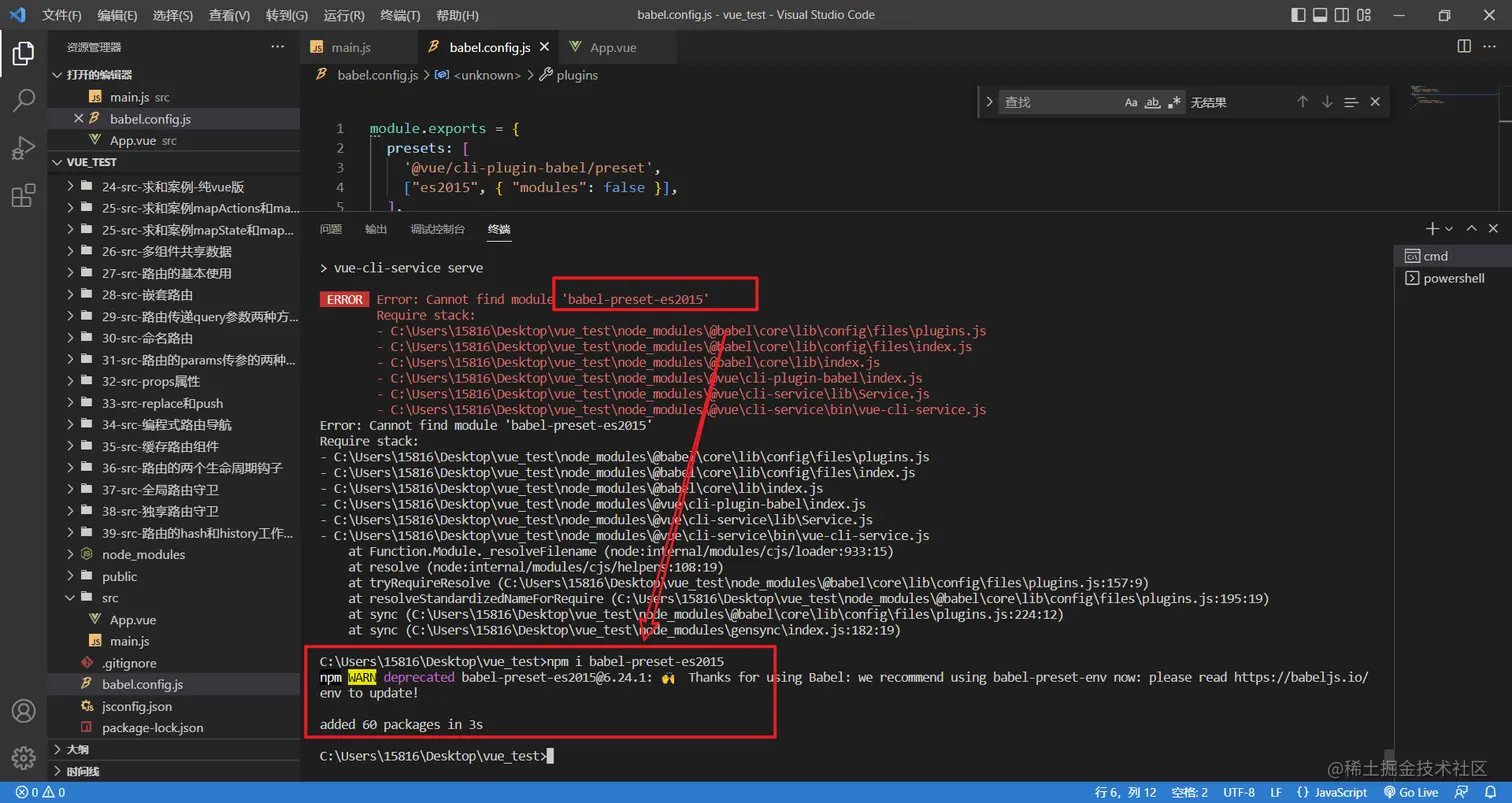Collapse the 打开的编辑器 section
Viewport: 1512px width, 803px height.
173,75
